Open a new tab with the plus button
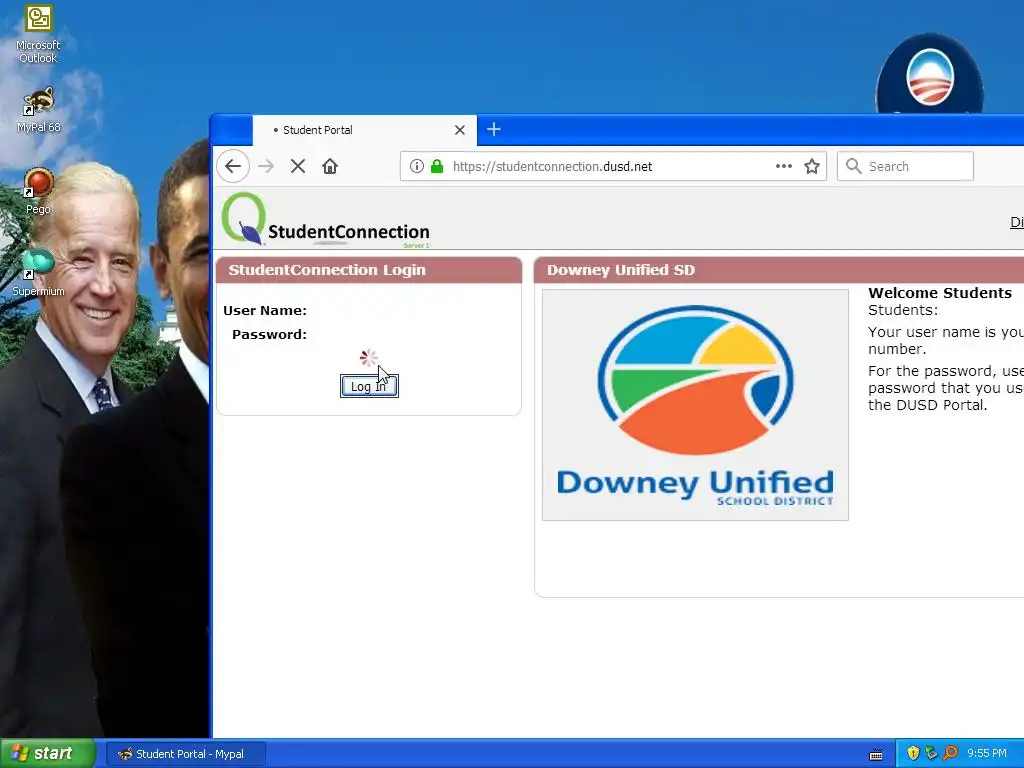Viewport: 1024px width, 768px height. point(494,129)
